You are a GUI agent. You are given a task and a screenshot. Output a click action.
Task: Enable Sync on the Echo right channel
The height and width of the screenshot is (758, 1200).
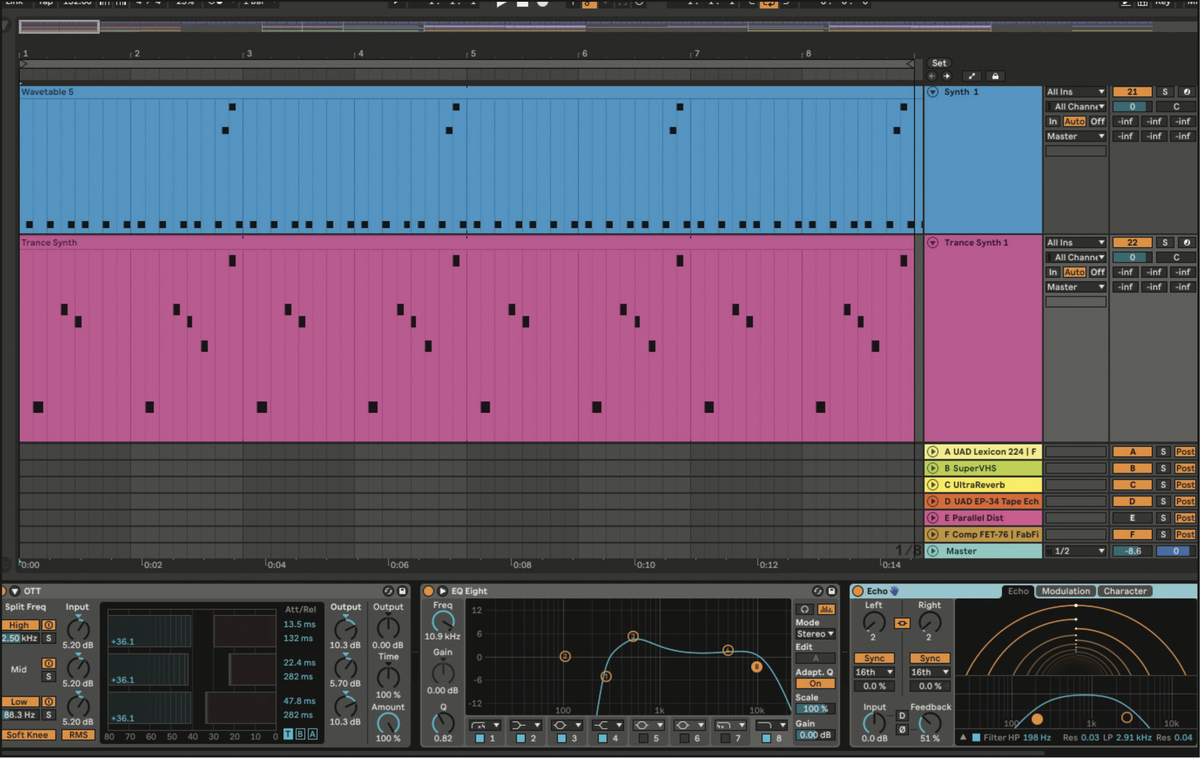click(x=928, y=658)
